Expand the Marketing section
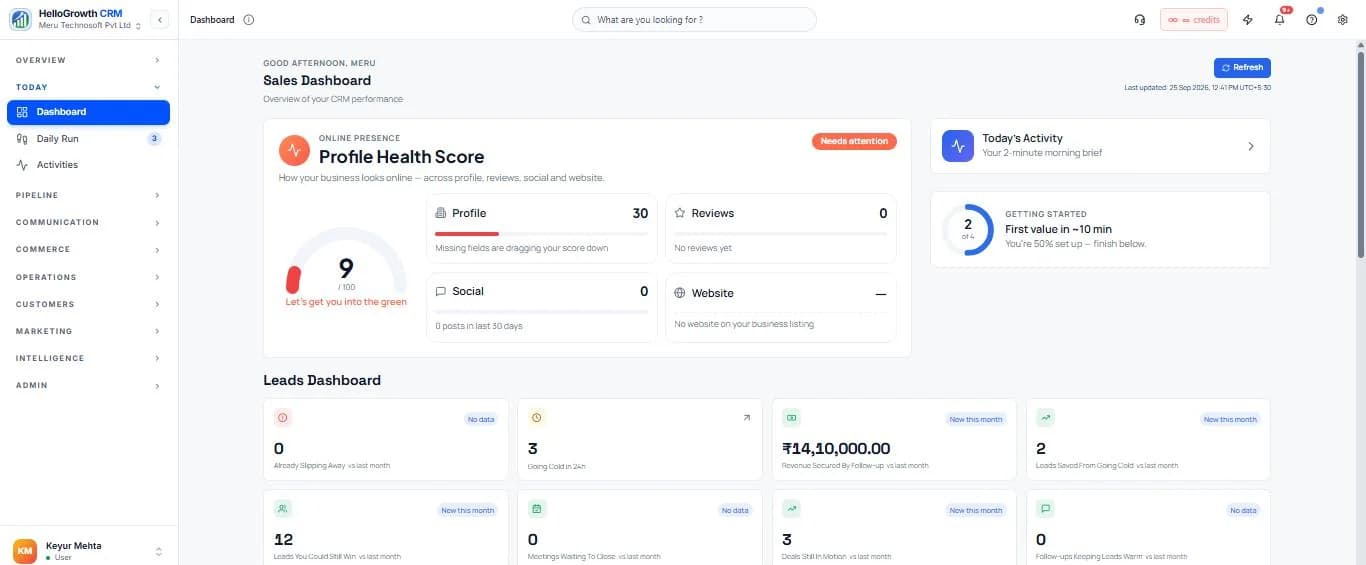Viewport: 1366px width, 565px height. pyautogui.click(x=88, y=331)
